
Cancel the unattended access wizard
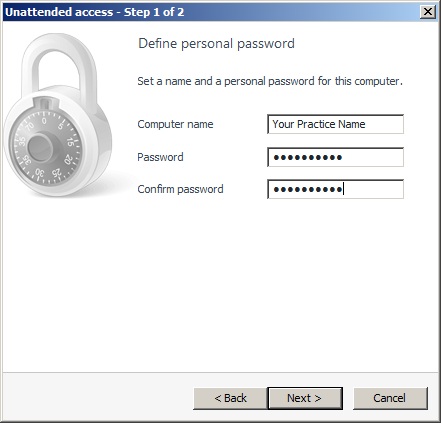[x=390, y=398]
